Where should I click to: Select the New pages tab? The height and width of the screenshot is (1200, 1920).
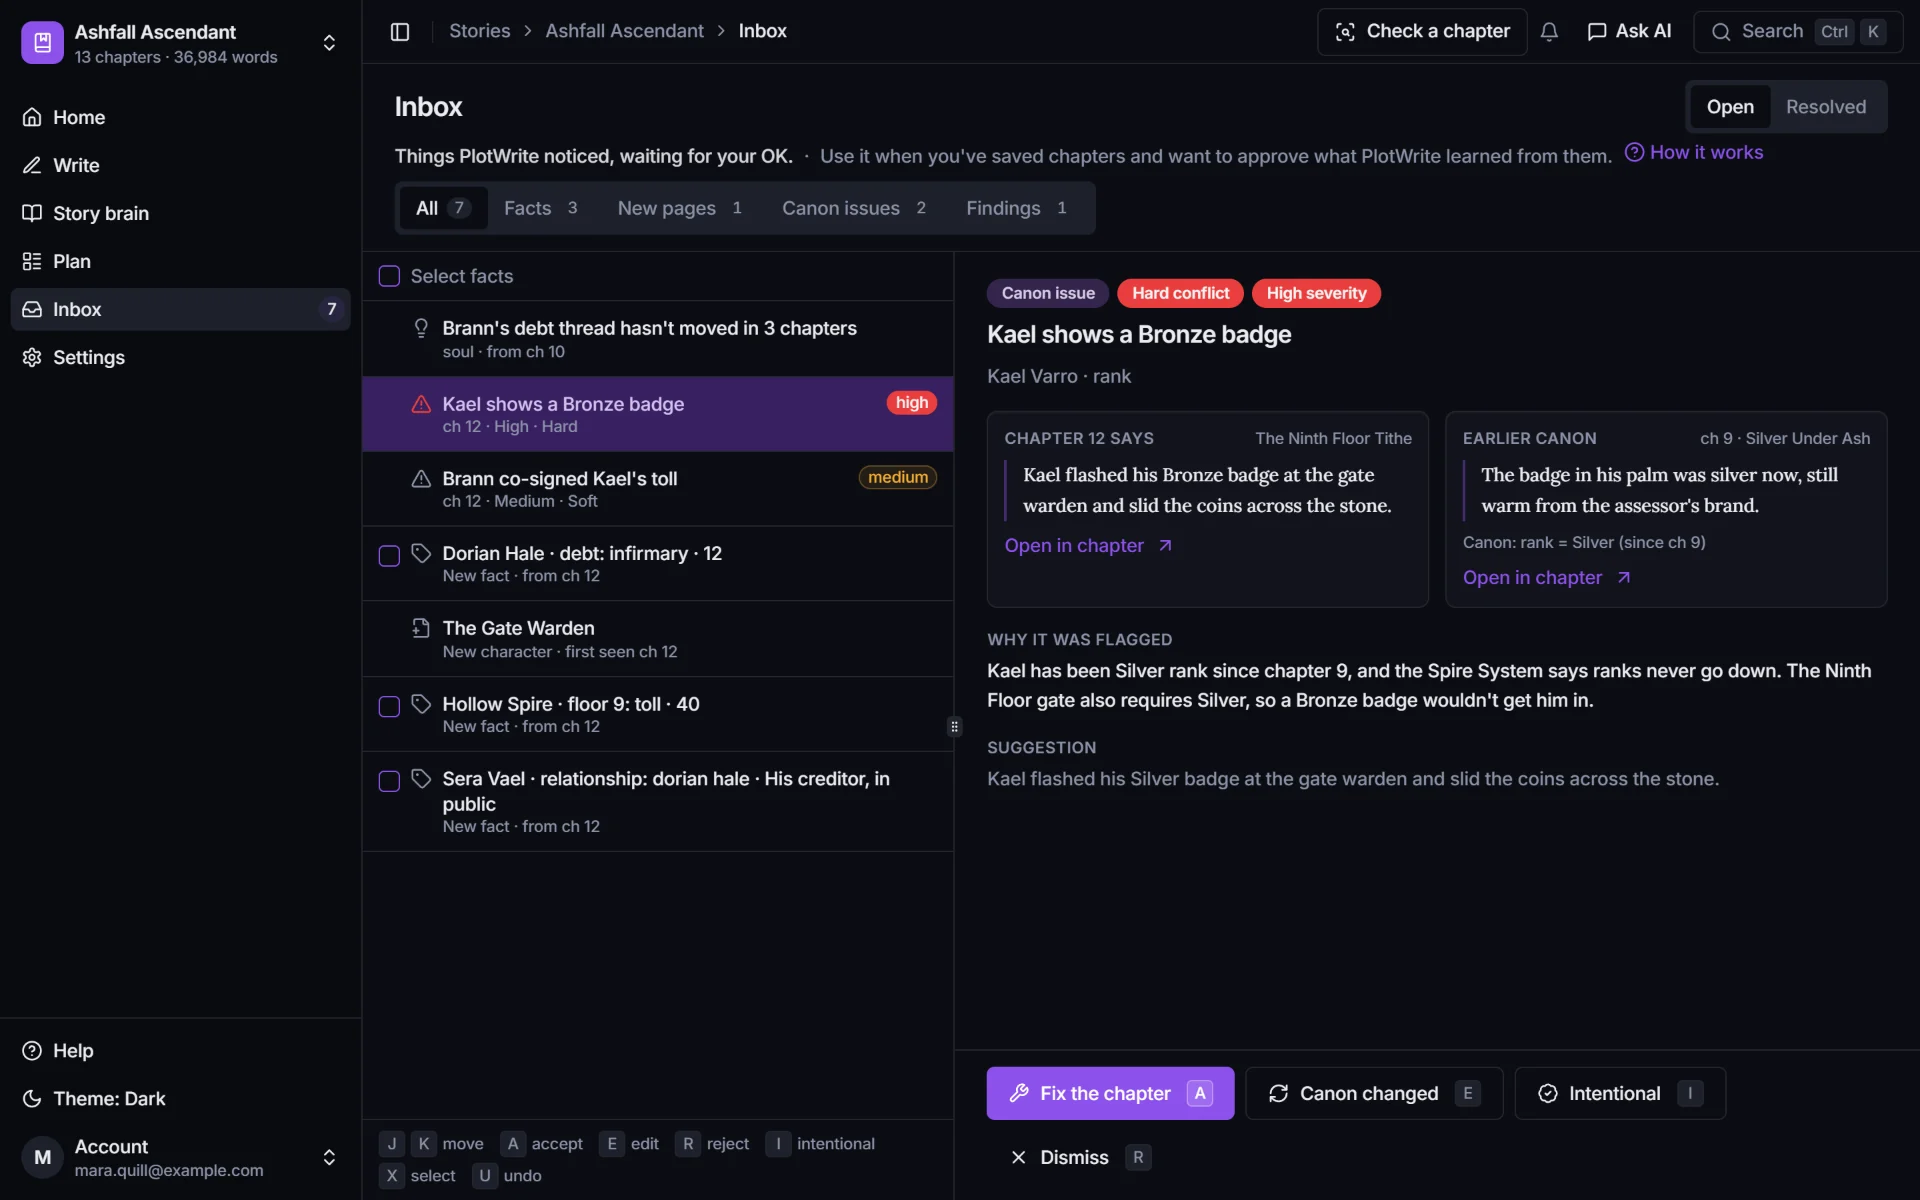click(680, 208)
